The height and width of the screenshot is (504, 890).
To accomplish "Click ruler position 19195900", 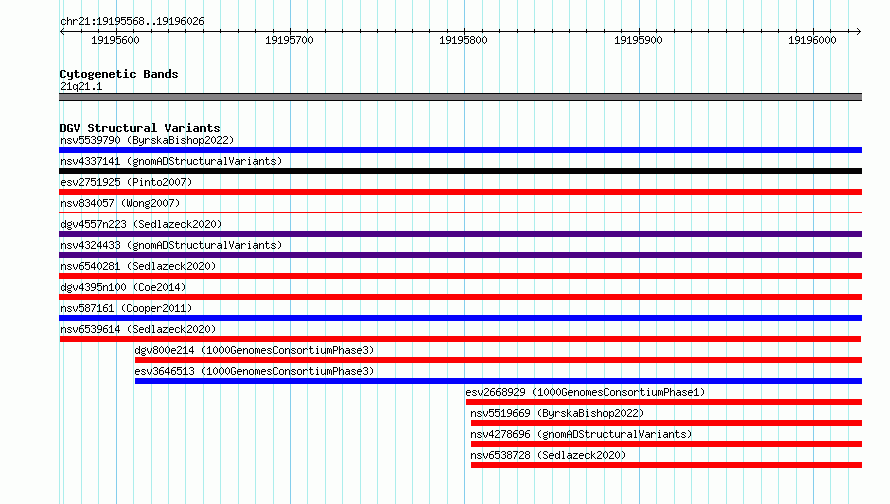I will (x=638, y=40).
